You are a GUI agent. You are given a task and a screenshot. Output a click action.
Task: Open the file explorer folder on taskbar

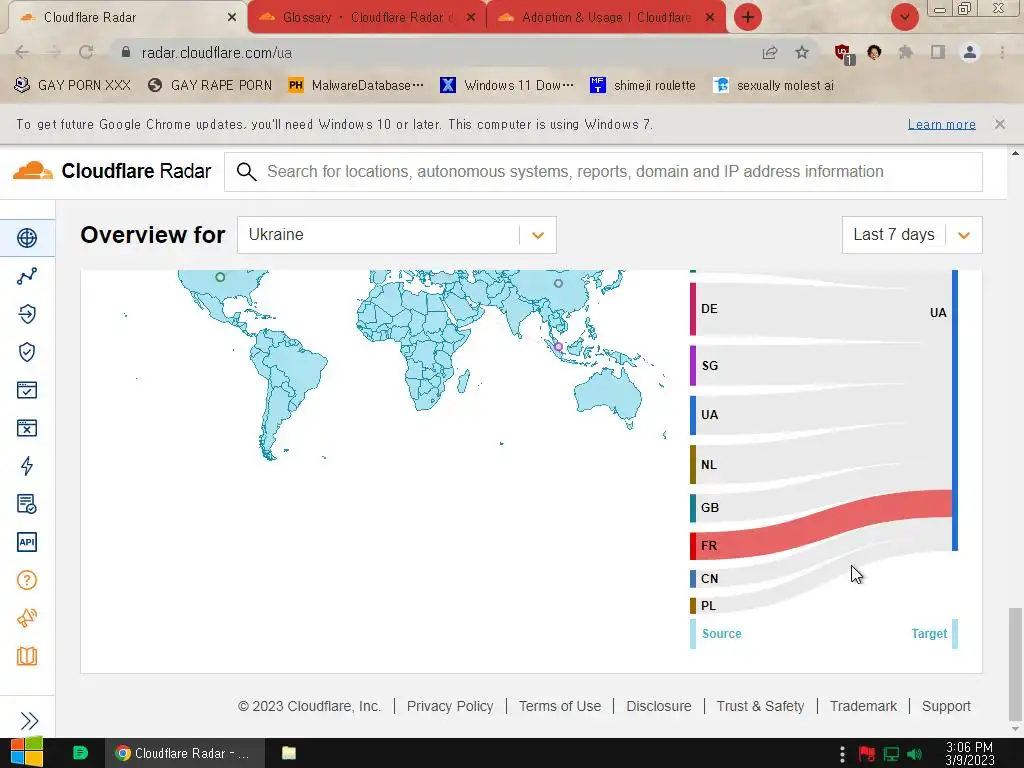point(289,753)
